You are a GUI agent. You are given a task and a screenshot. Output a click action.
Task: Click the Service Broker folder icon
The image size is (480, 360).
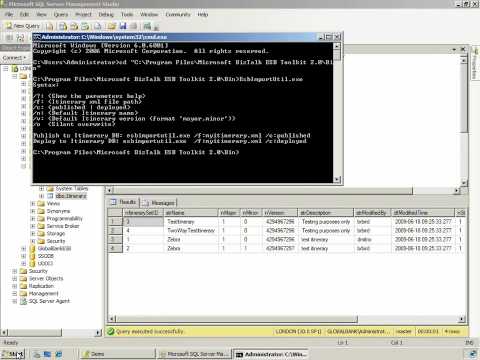click(x=41, y=226)
